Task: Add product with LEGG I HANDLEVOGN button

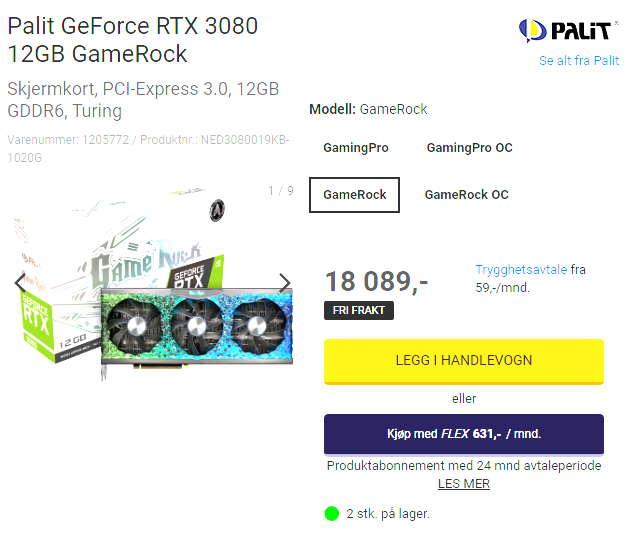Action: tap(464, 362)
